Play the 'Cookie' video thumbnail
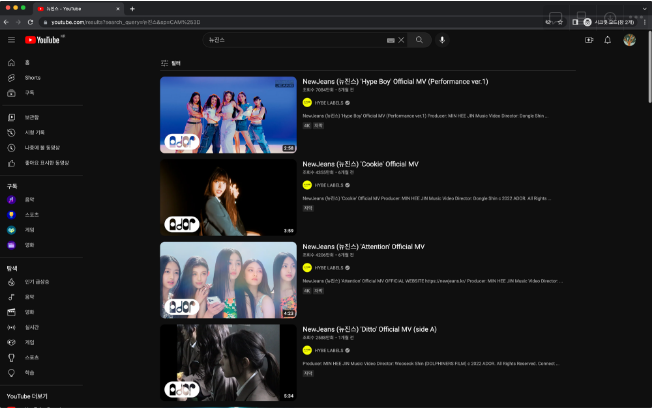652x409 pixels. coord(228,197)
